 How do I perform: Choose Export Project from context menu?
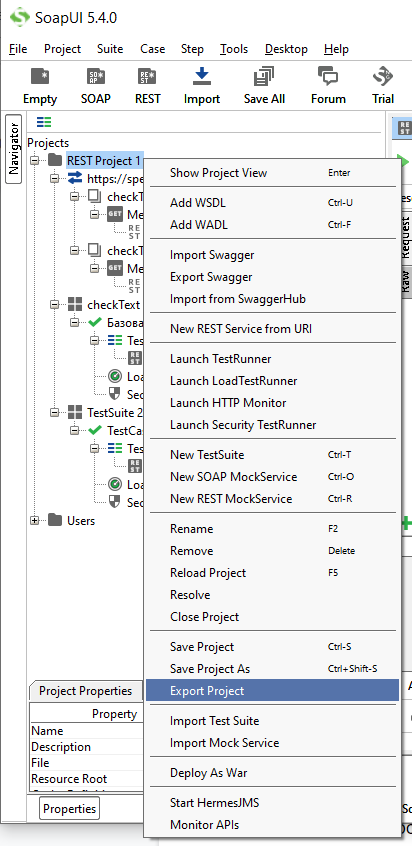[272, 691]
